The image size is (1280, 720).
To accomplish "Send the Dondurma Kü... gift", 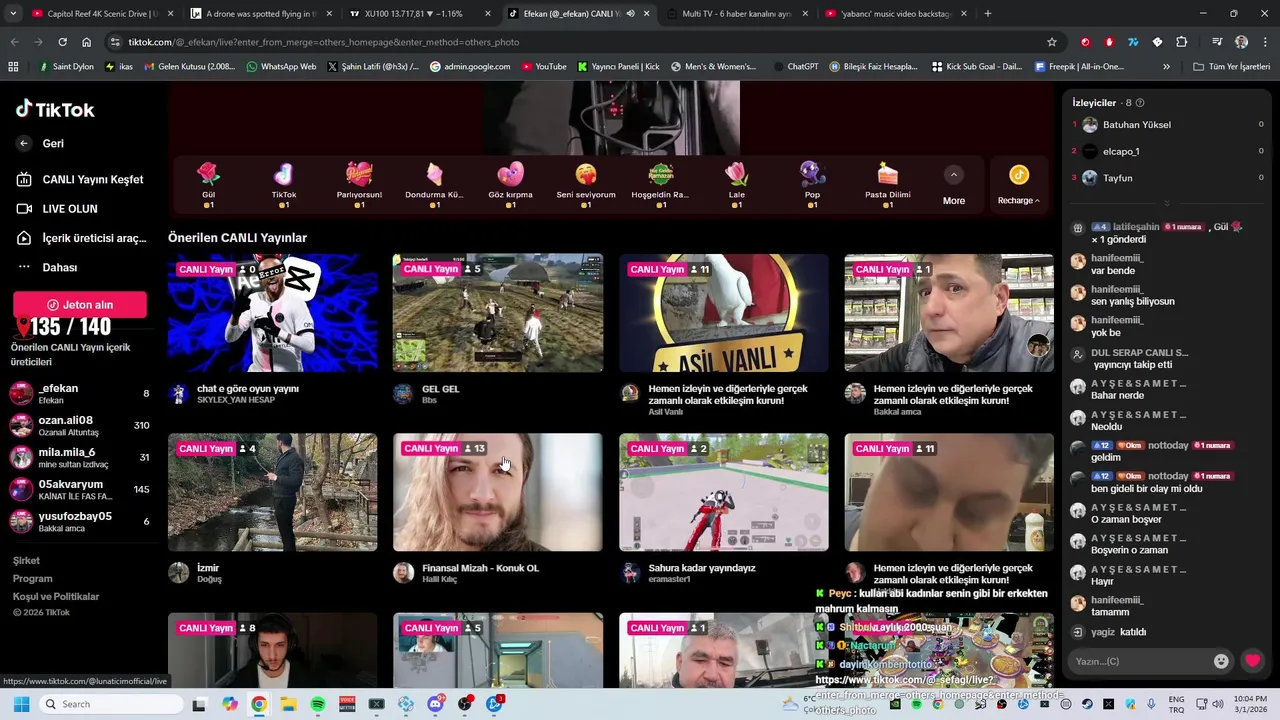I will click(434, 185).
